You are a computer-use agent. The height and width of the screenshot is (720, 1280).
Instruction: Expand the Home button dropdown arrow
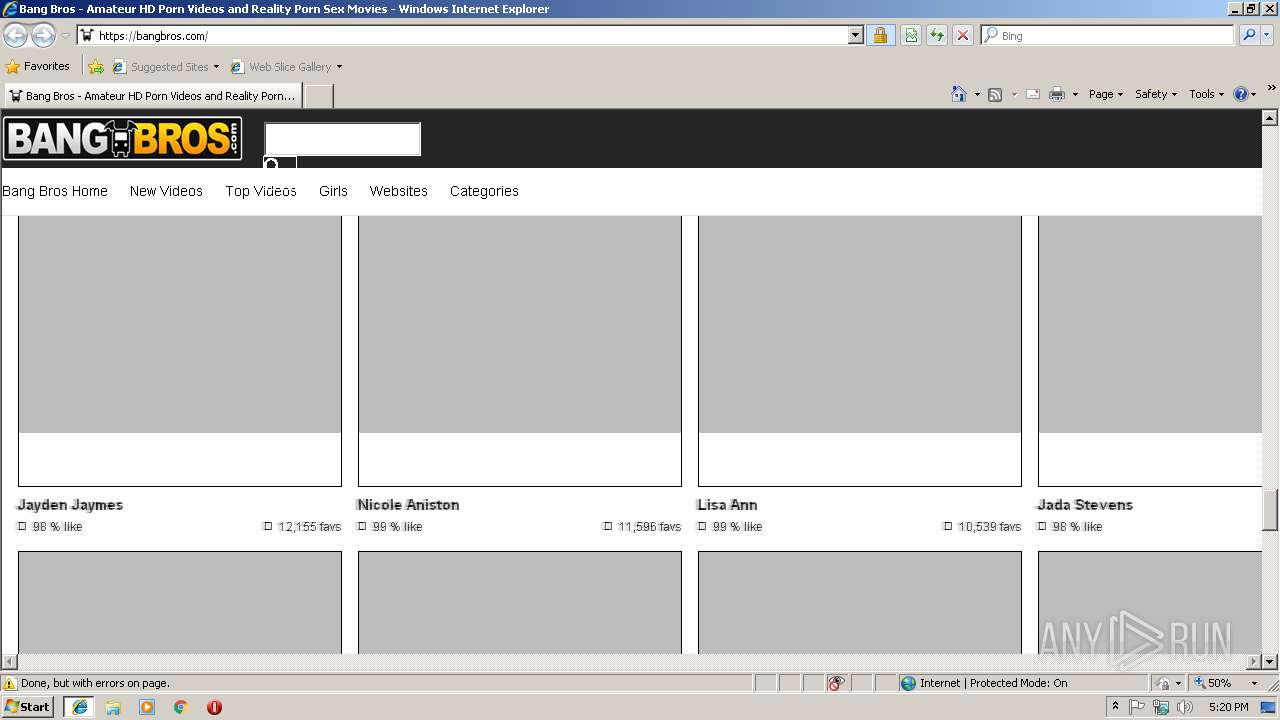tap(977, 94)
